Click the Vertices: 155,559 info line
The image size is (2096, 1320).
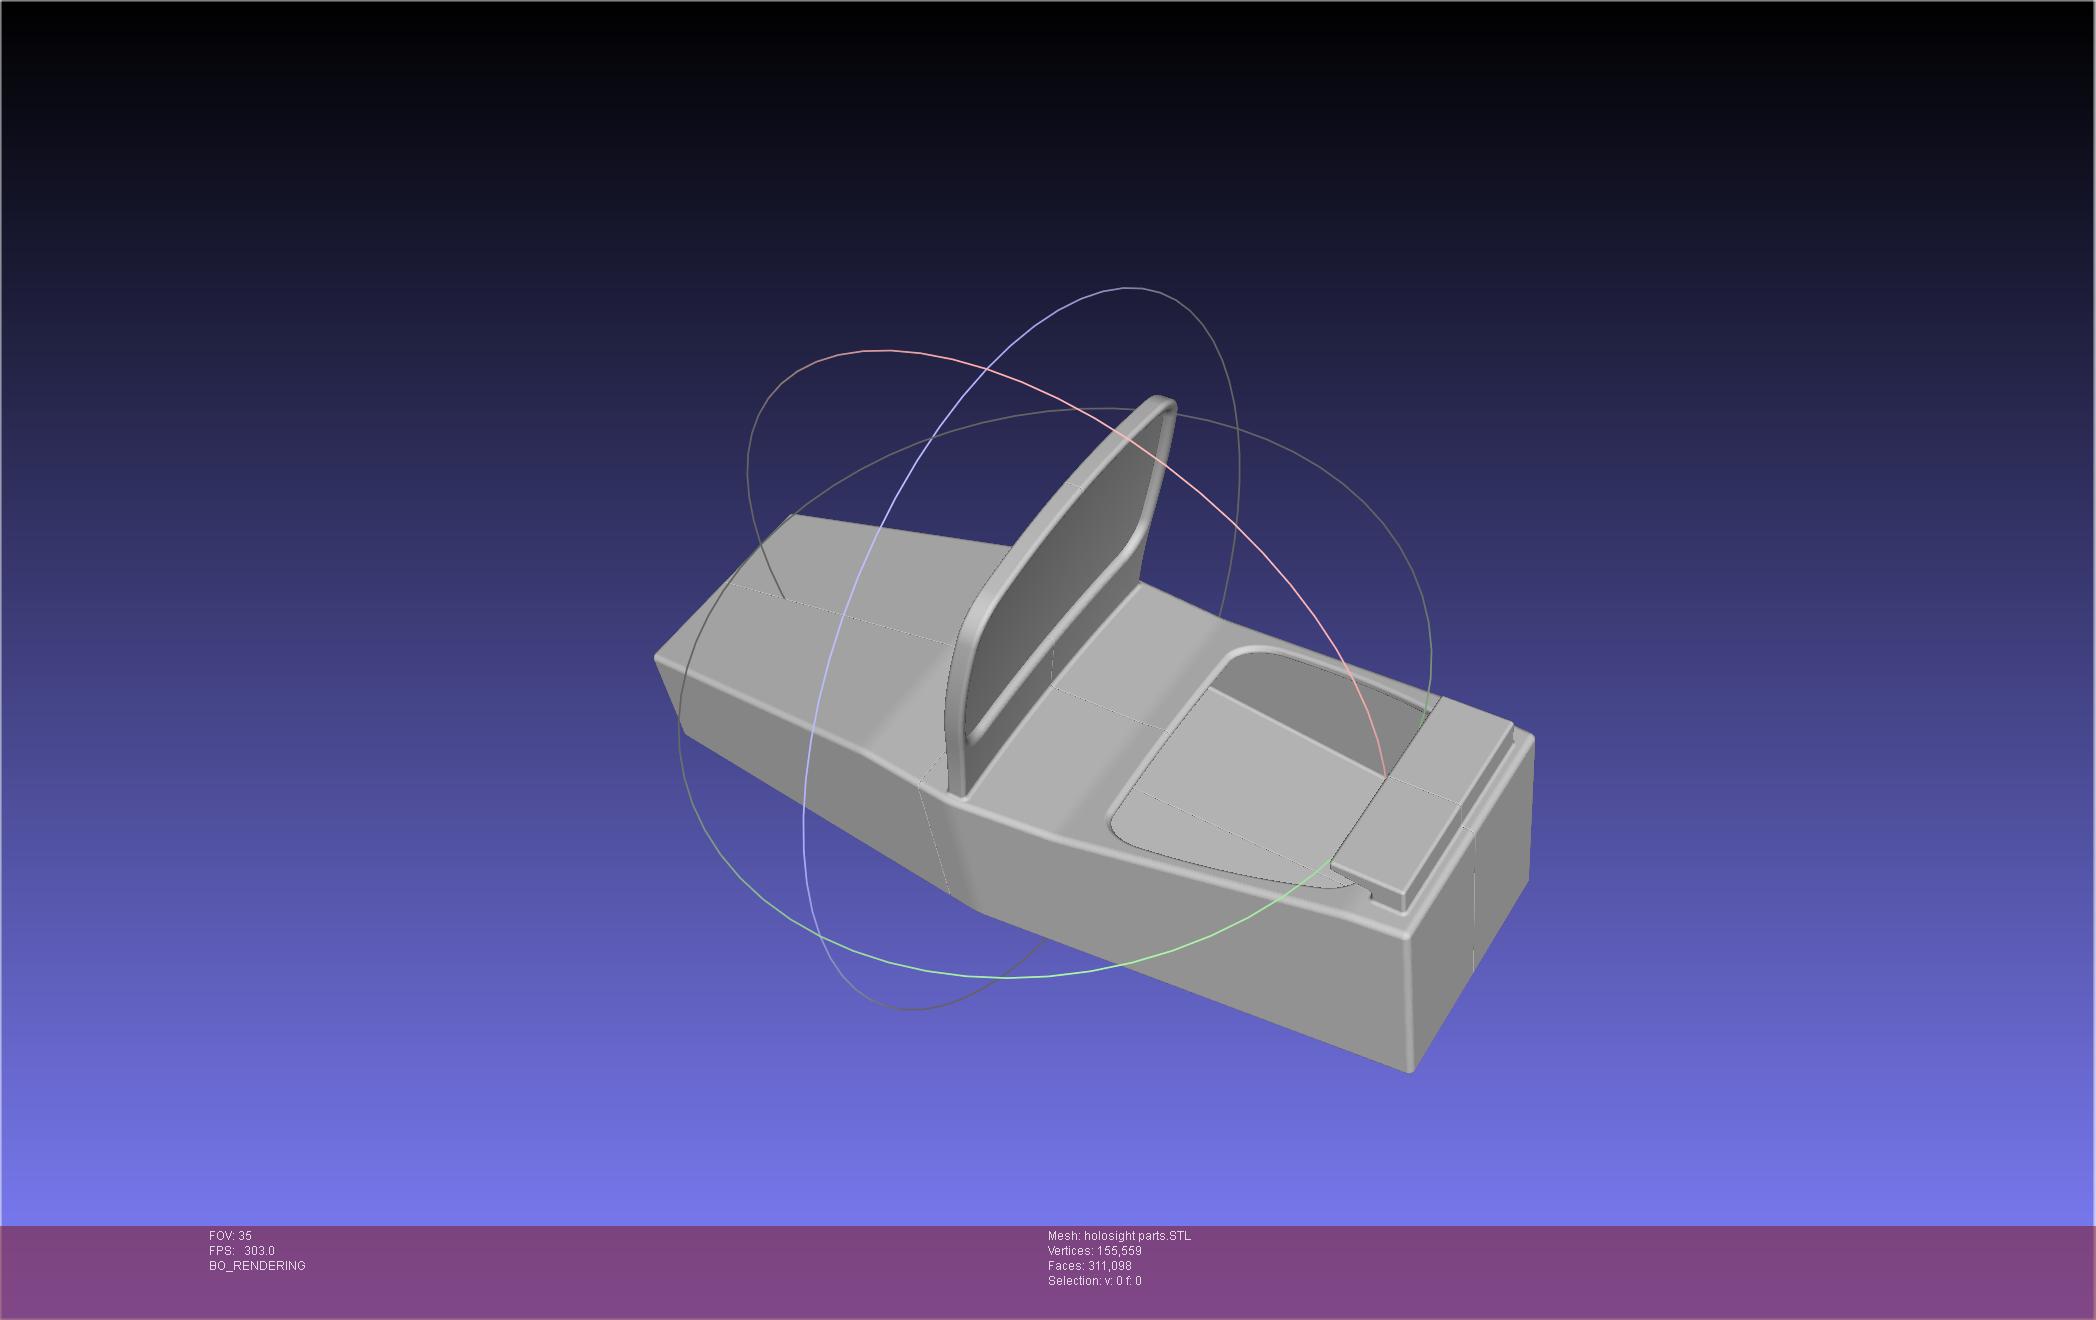click(1094, 1251)
